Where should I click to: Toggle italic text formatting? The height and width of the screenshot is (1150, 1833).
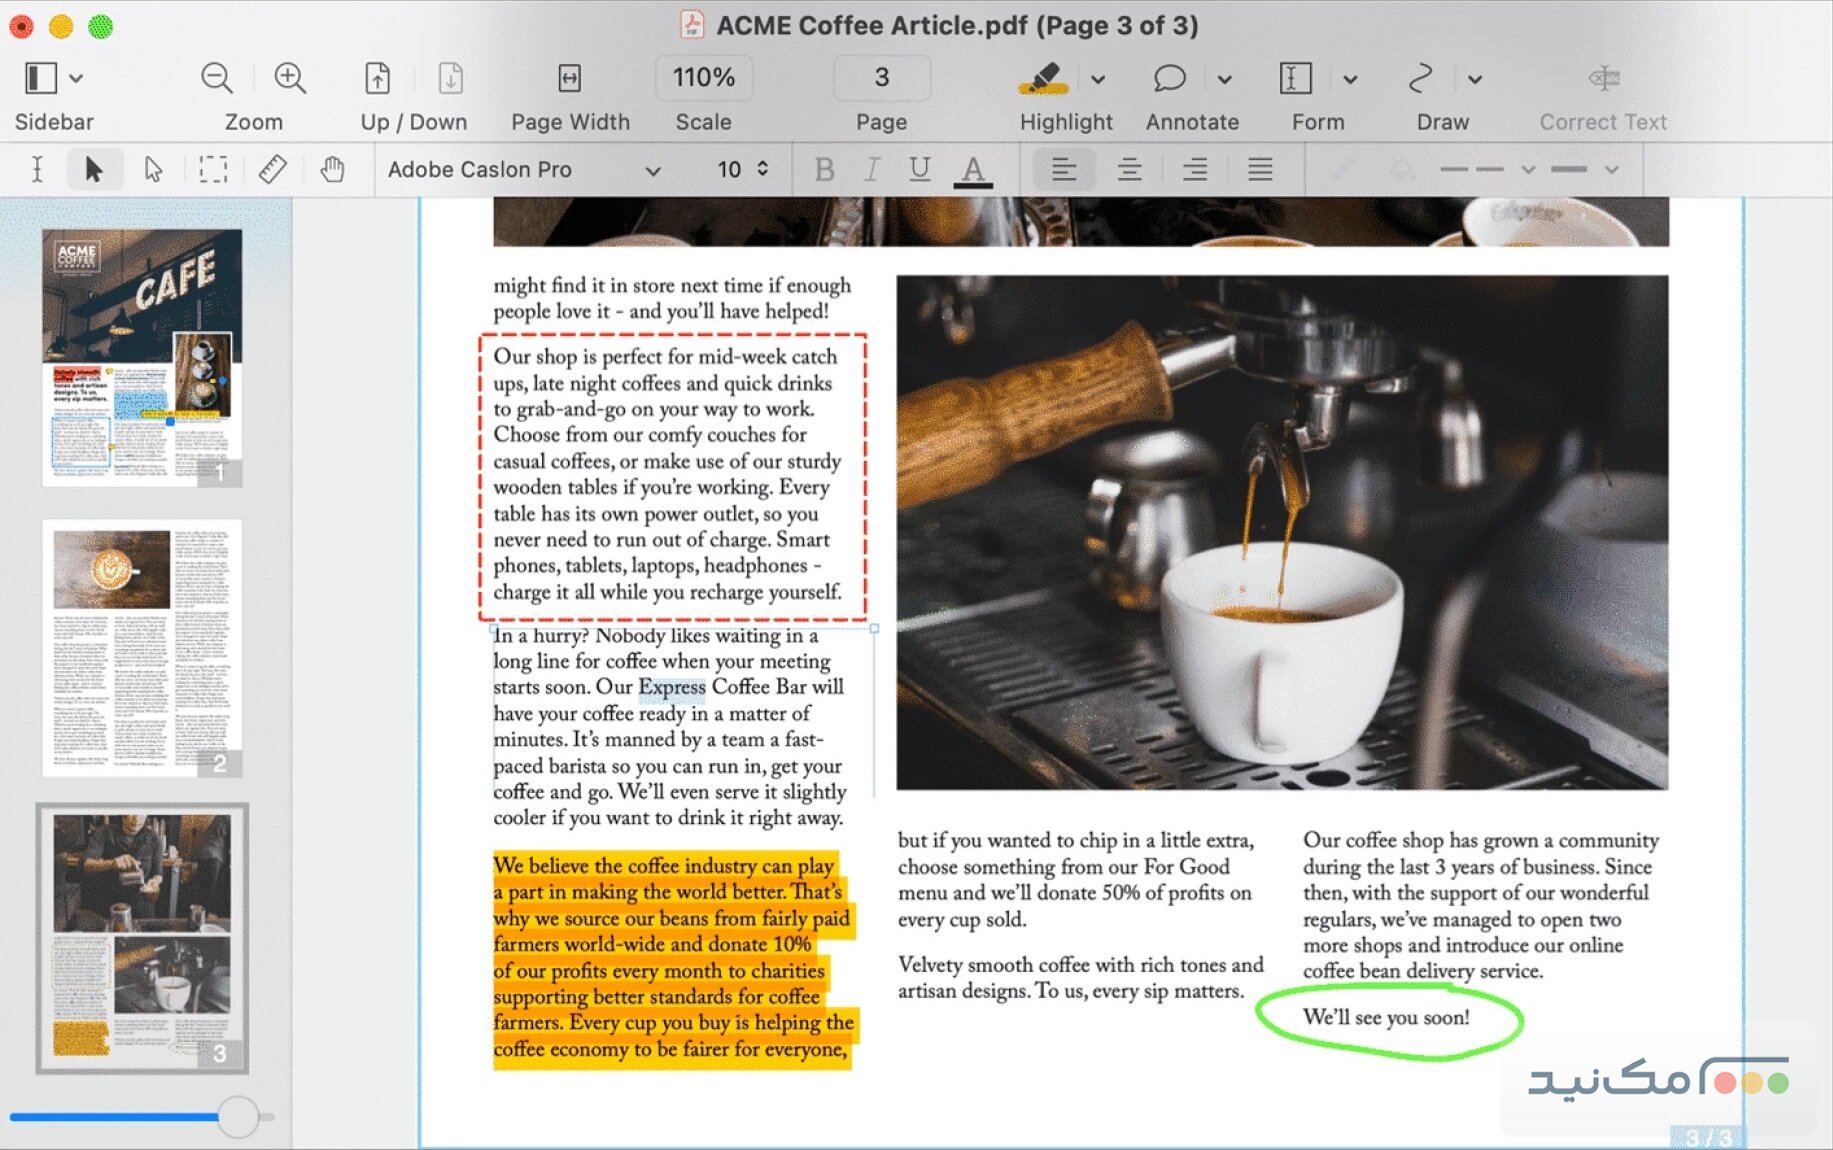click(871, 169)
